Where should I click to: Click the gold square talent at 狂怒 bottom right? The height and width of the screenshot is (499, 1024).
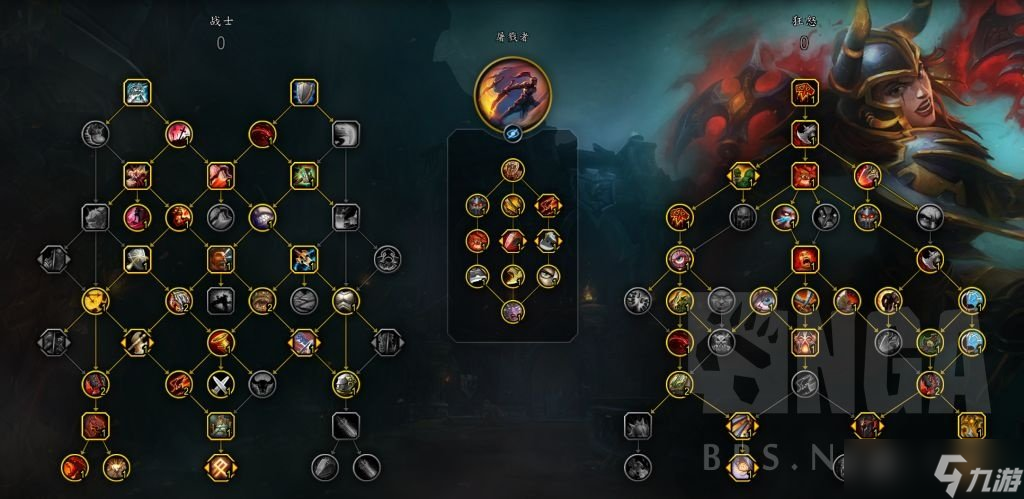click(972, 426)
